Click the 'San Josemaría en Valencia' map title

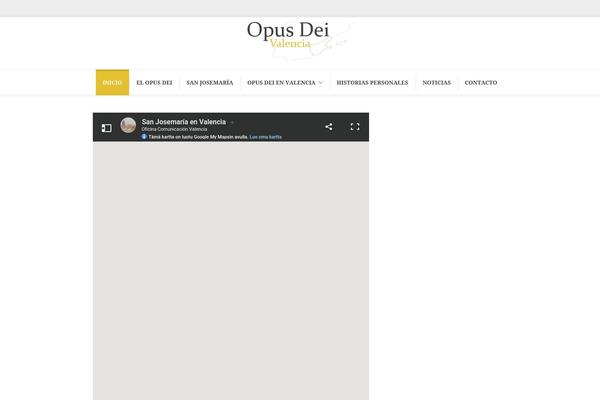(x=184, y=122)
